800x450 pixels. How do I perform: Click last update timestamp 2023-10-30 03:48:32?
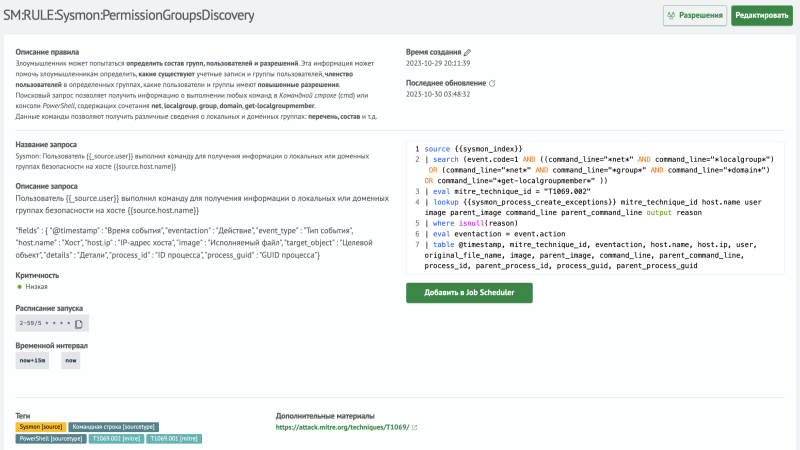coord(438,94)
